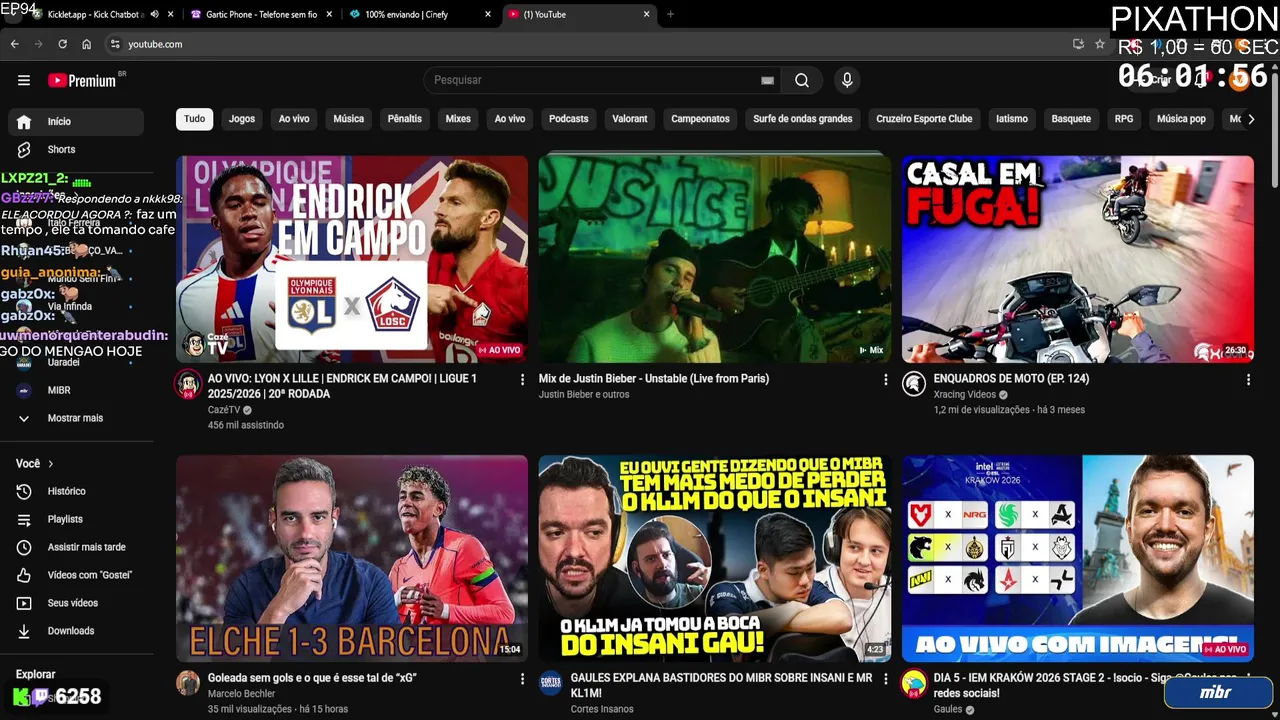1280x720 pixels.
Task: Reload the page
Action: [63, 44]
